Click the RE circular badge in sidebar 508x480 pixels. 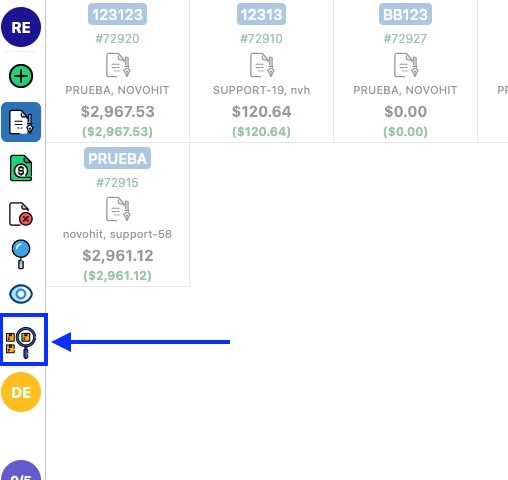pos(21,27)
